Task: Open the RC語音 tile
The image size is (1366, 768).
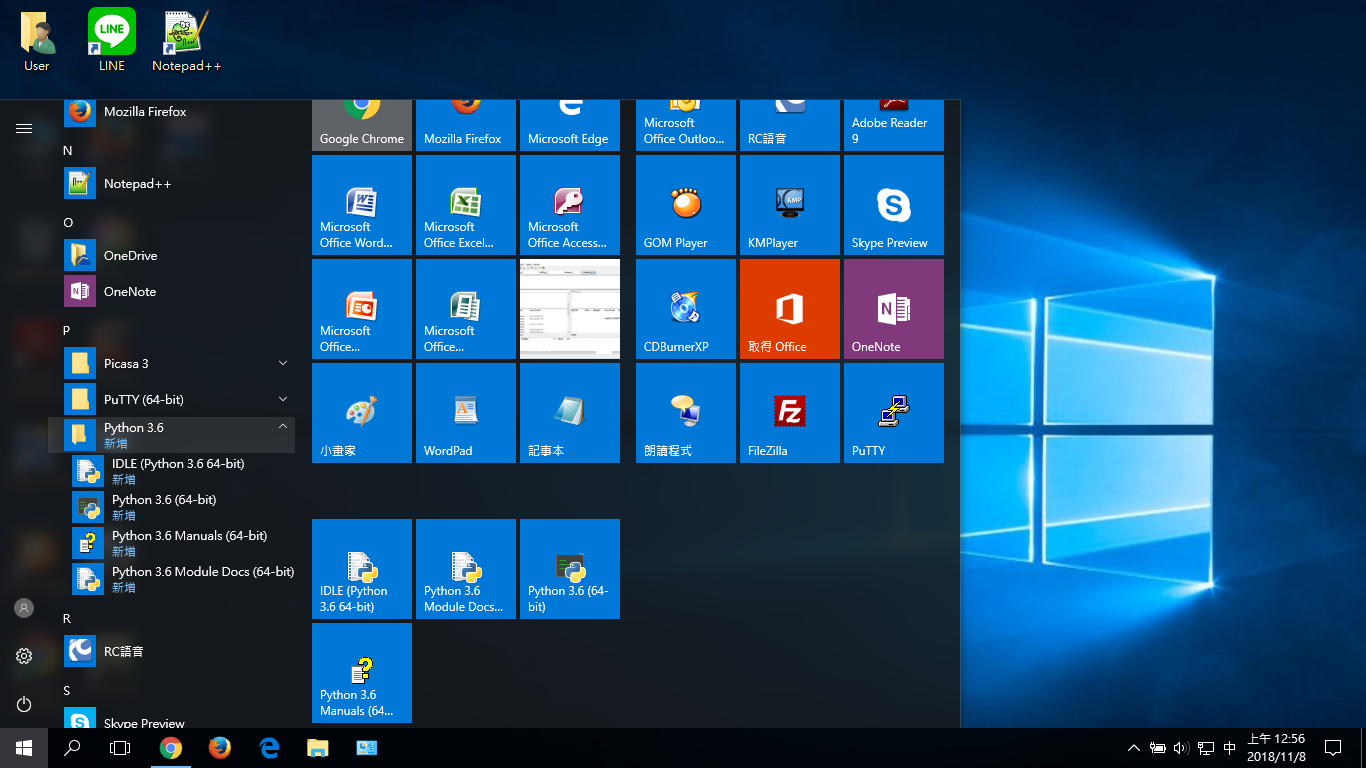Action: [x=790, y=125]
